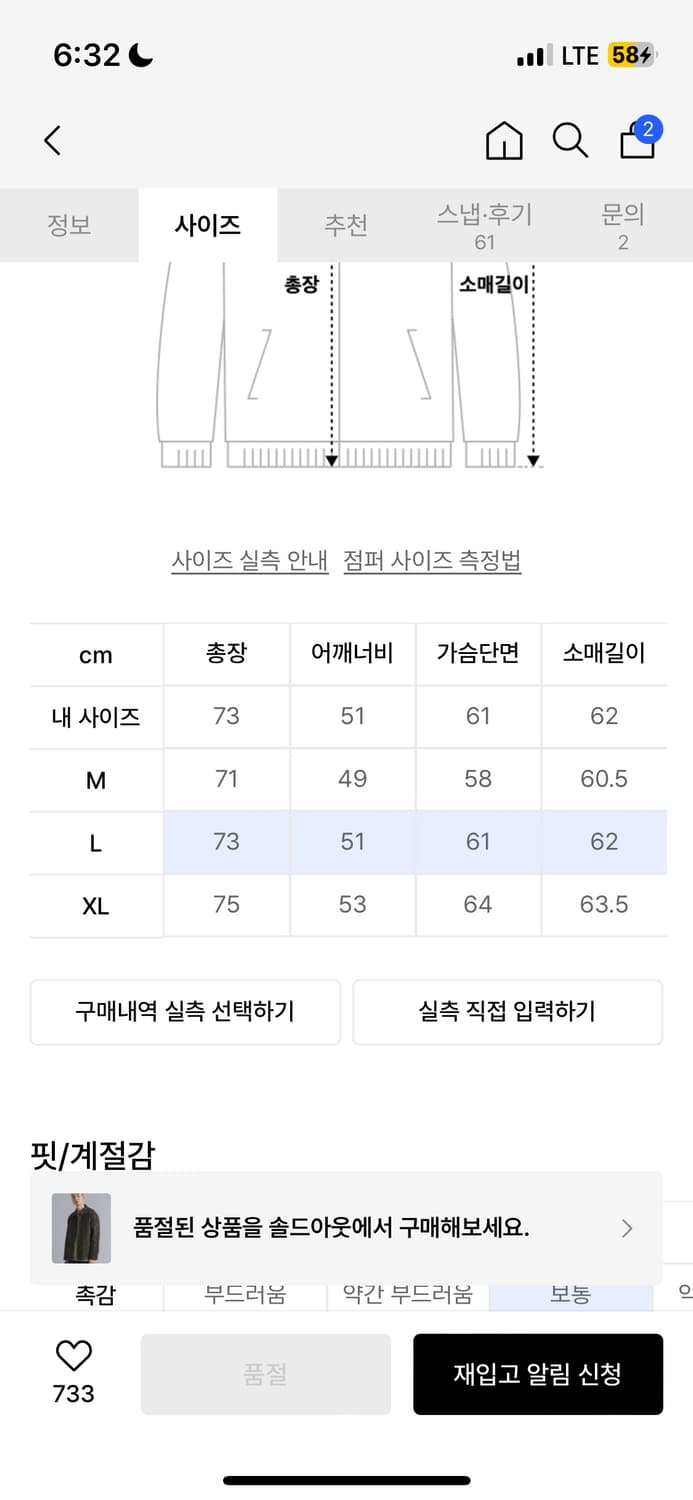
Task: Expand the sold-out banner chevron
Action: (627, 1228)
